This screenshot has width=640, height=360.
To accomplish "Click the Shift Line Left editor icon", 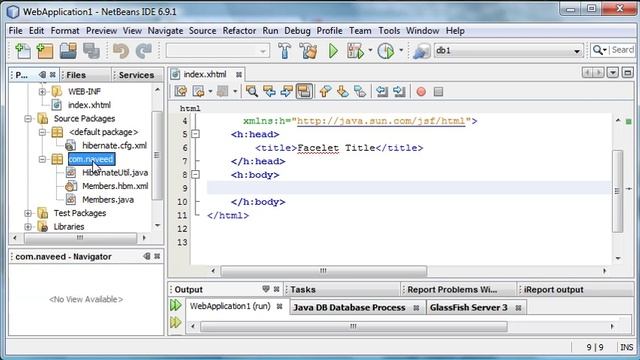I will point(382,91).
